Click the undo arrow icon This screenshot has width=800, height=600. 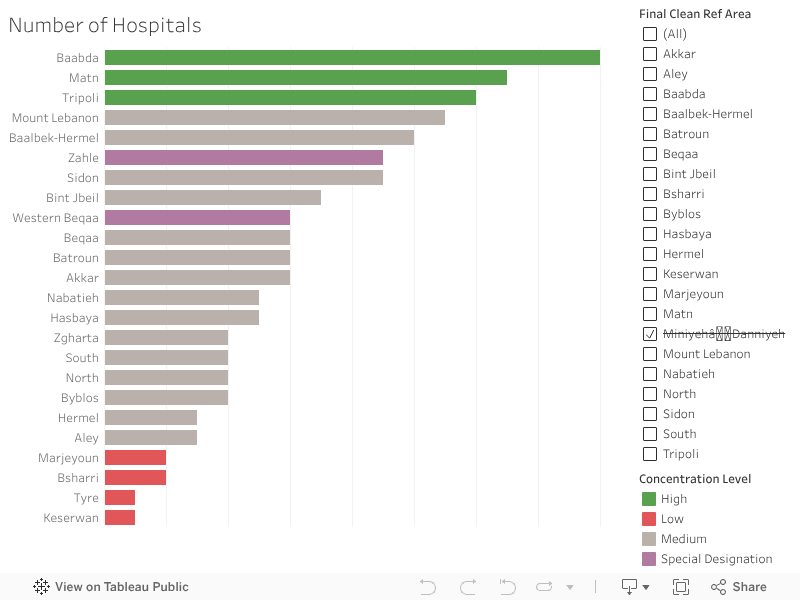(427, 587)
